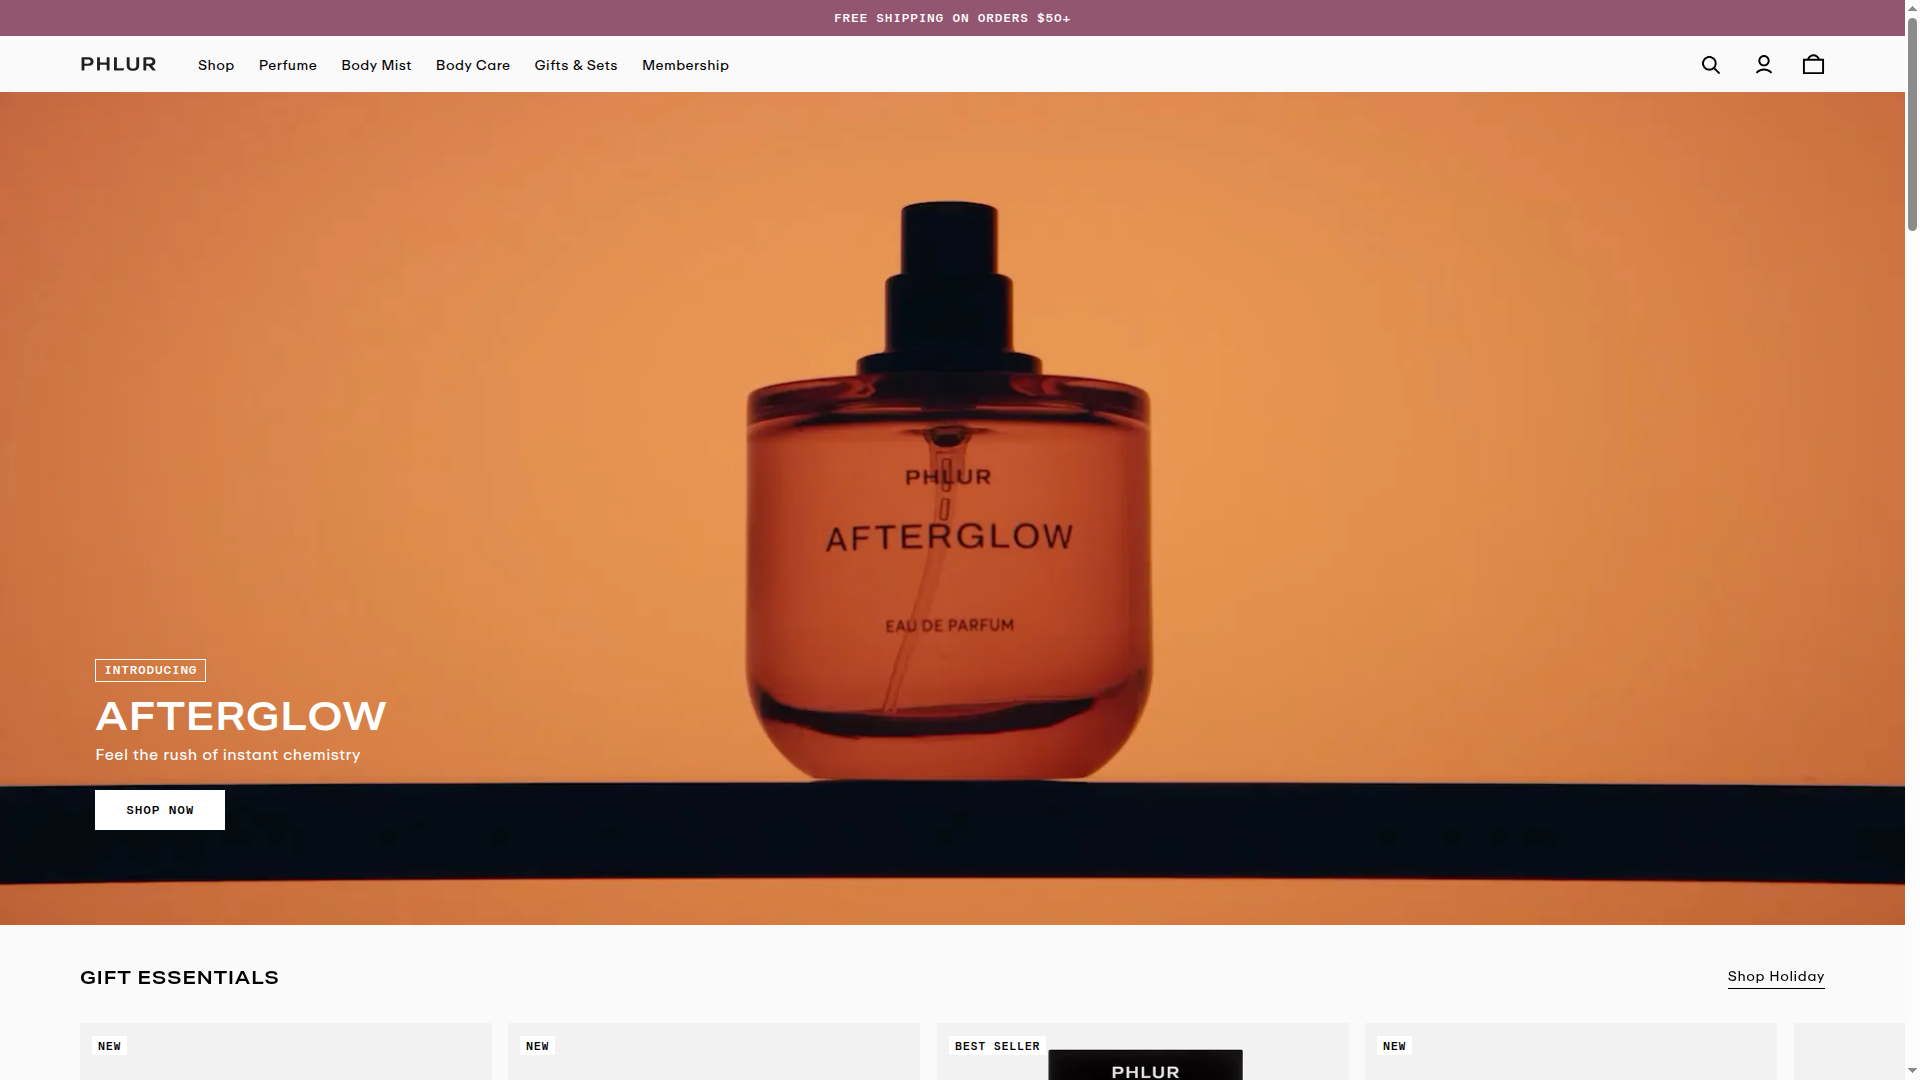Open the Body Care menu
The width and height of the screenshot is (1920, 1080).
coord(472,65)
